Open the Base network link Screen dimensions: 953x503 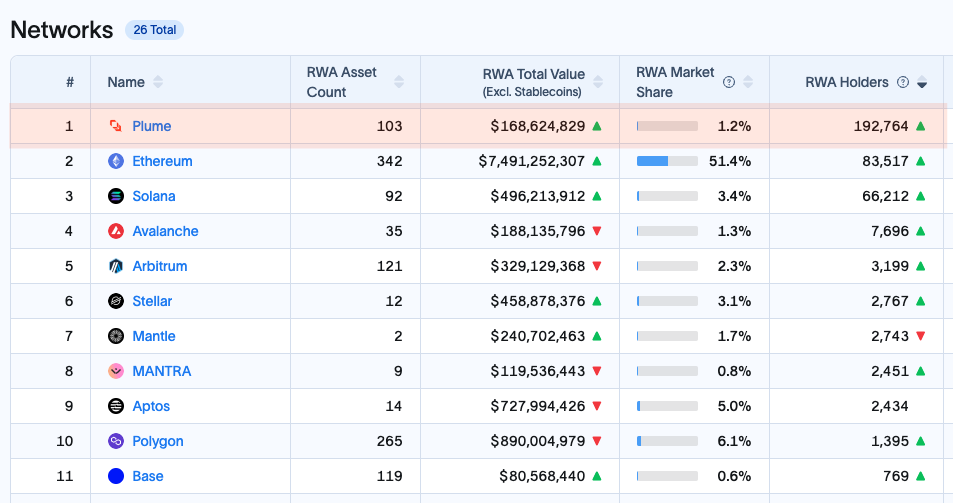tap(148, 476)
